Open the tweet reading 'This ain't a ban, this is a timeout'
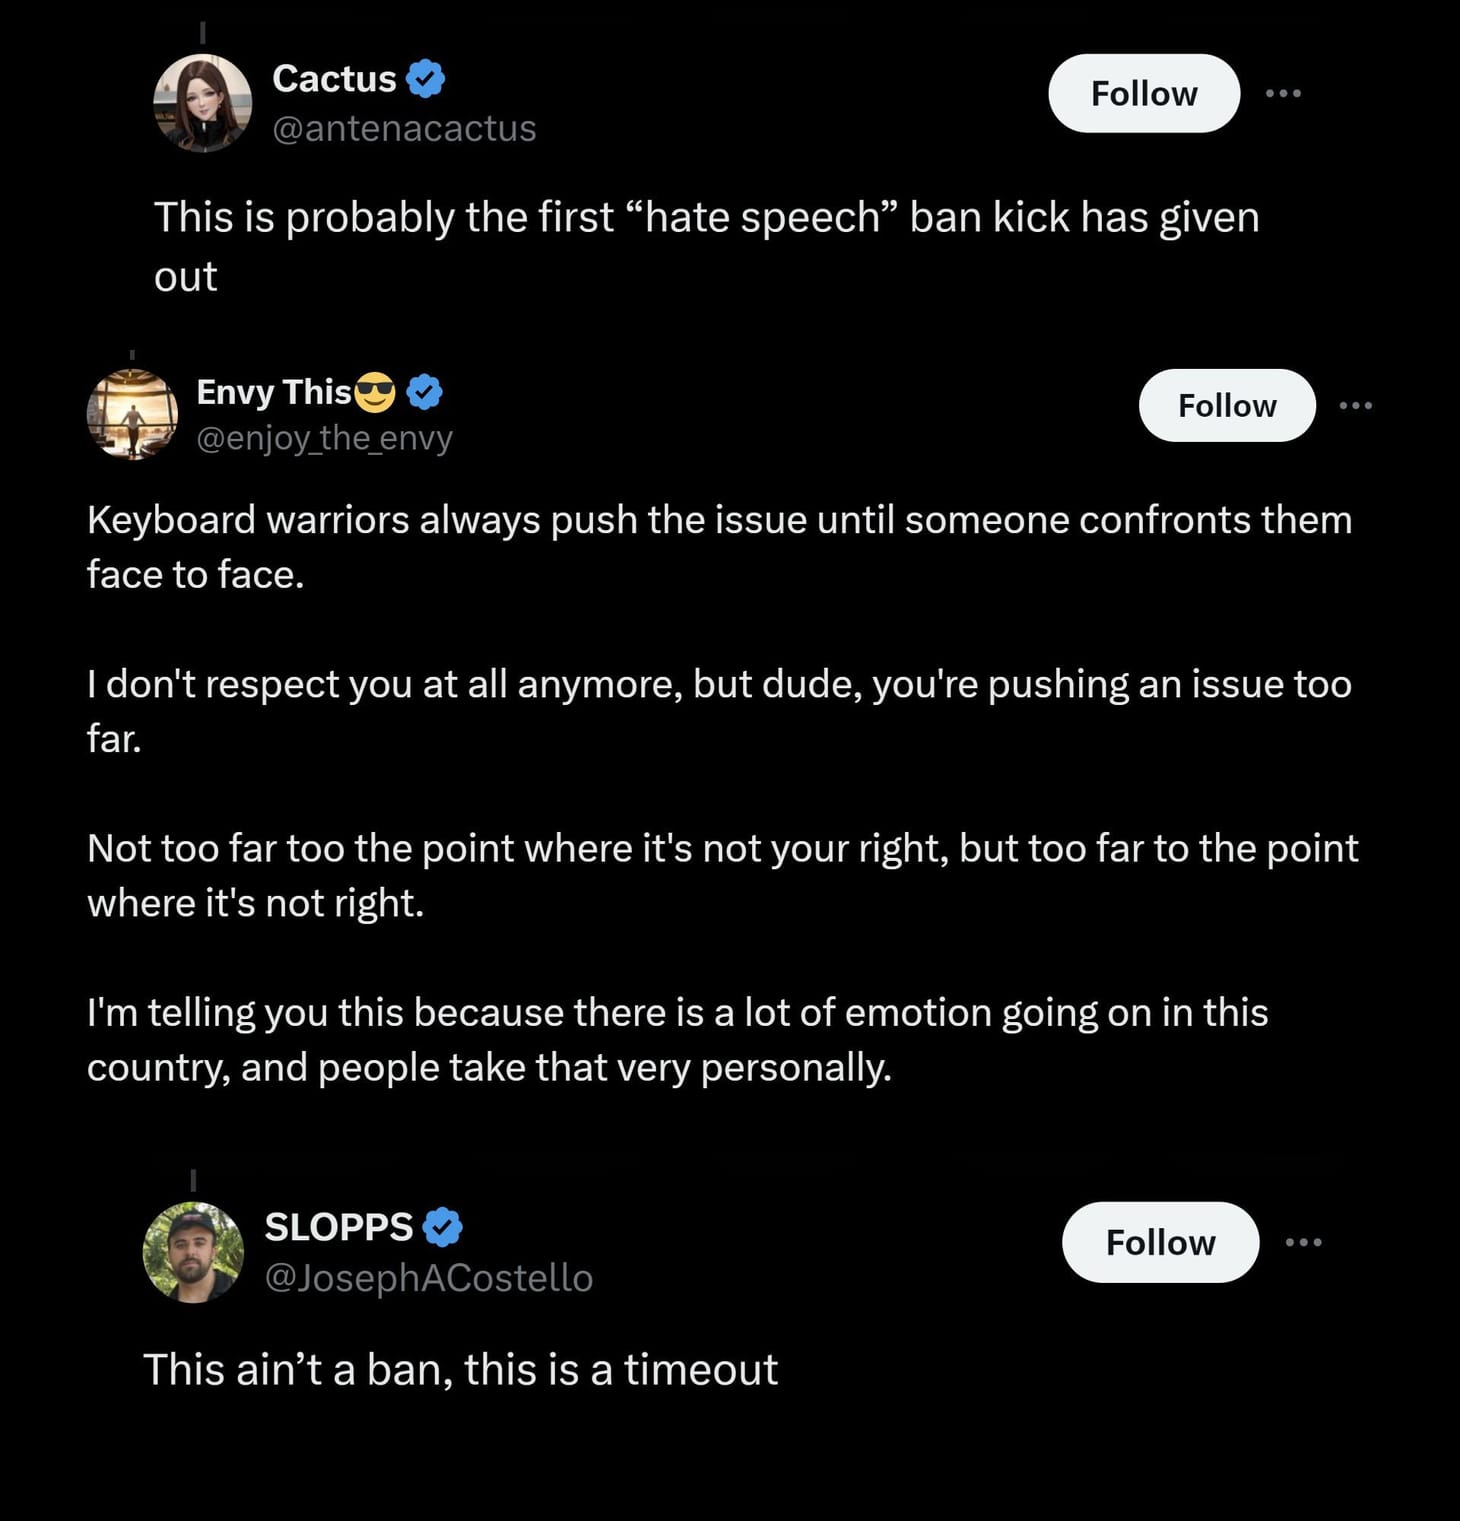1460x1521 pixels. 461,1369
